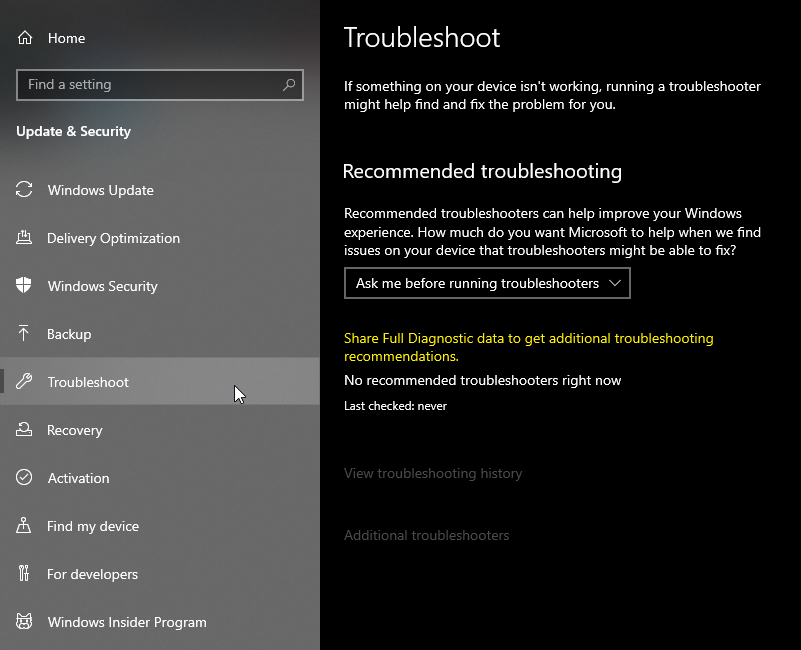Viewport: 801px width, 650px height.
Task: Click the Find my device icon
Action: (x=25, y=526)
